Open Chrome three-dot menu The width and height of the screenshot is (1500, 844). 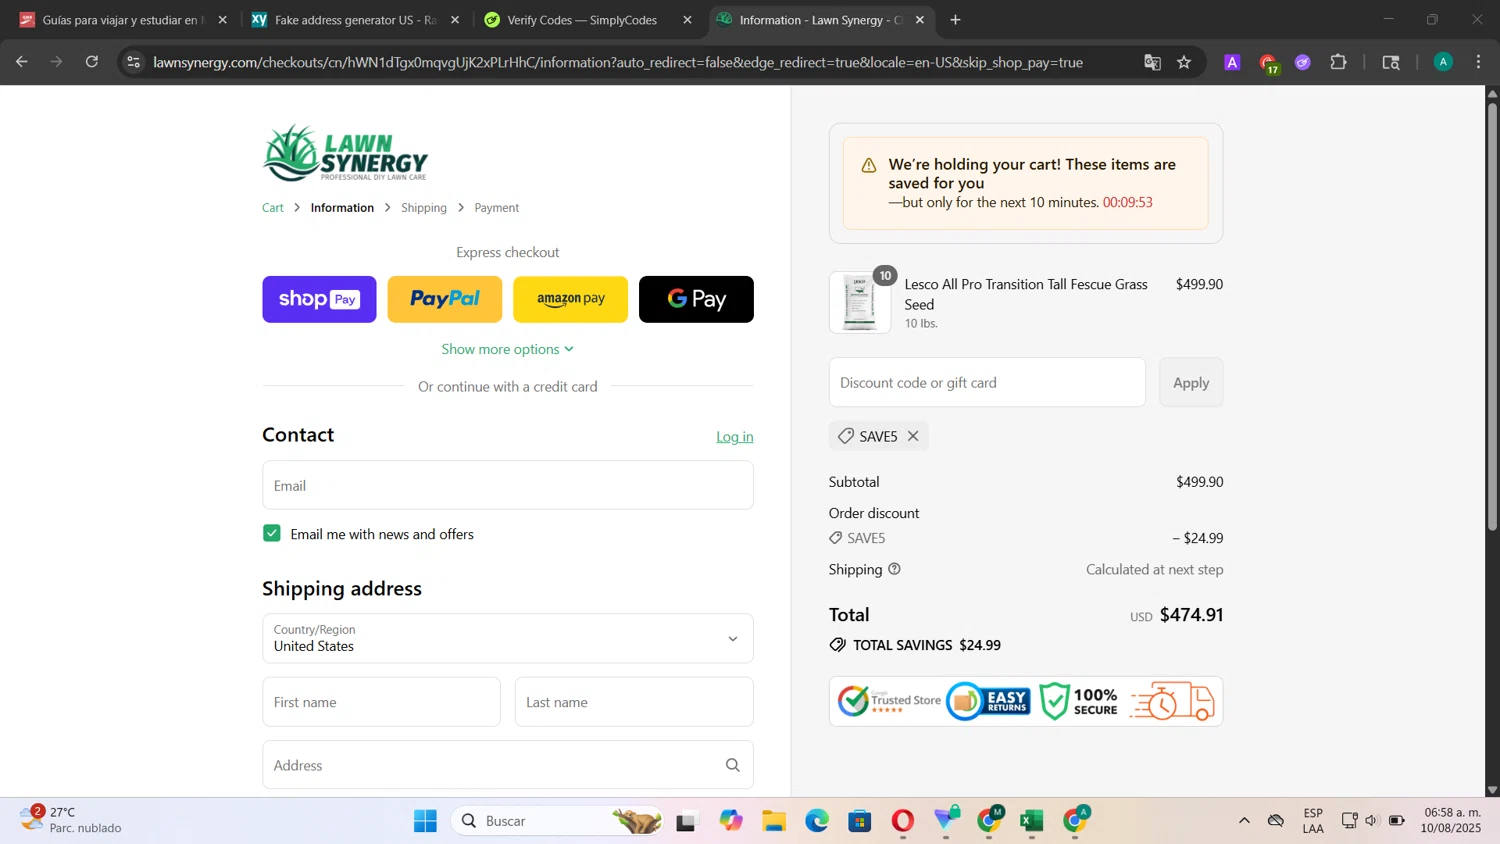click(1478, 62)
